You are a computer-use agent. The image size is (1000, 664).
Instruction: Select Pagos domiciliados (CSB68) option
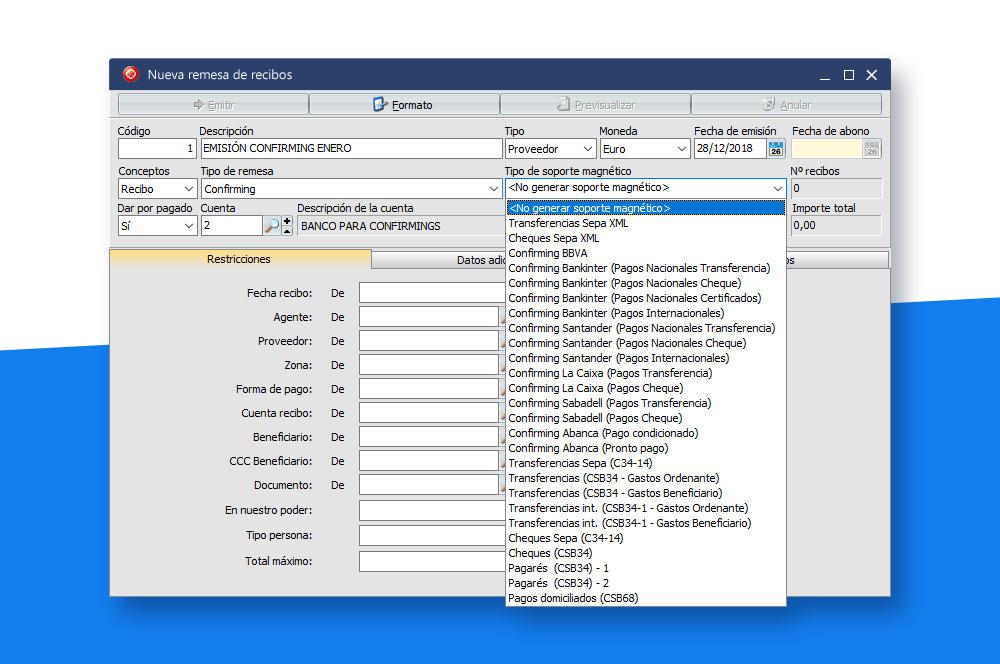(573, 598)
